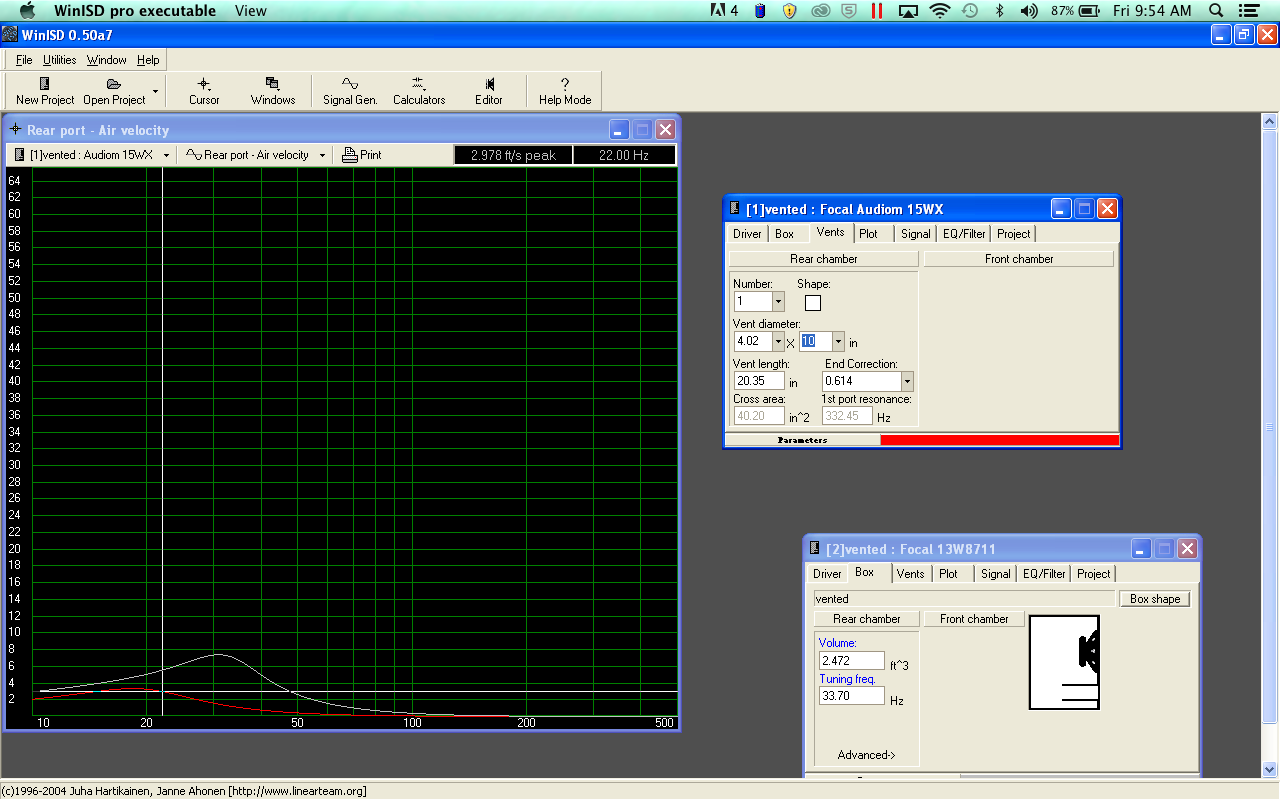The width and height of the screenshot is (1280, 800).
Task: Select Plot tab in Focal Audiom 15WX window
Action: pyautogui.click(x=869, y=233)
